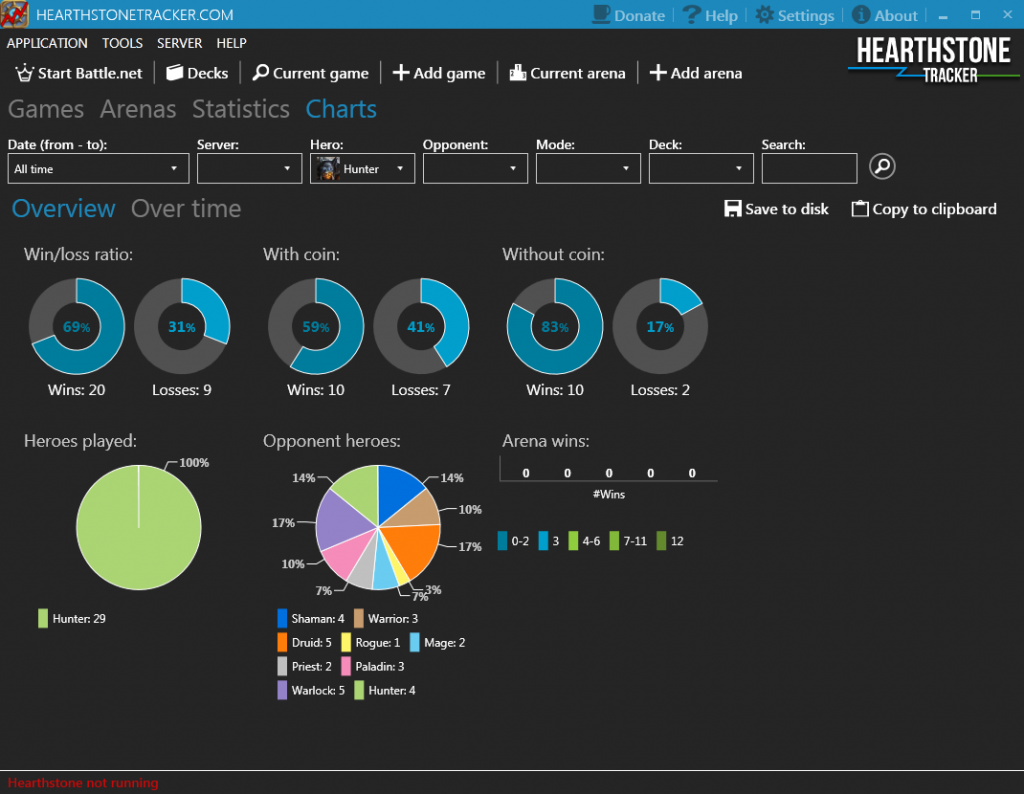Open the SERVER menu
1024x794 pixels.
pyautogui.click(x=179, y=43)
